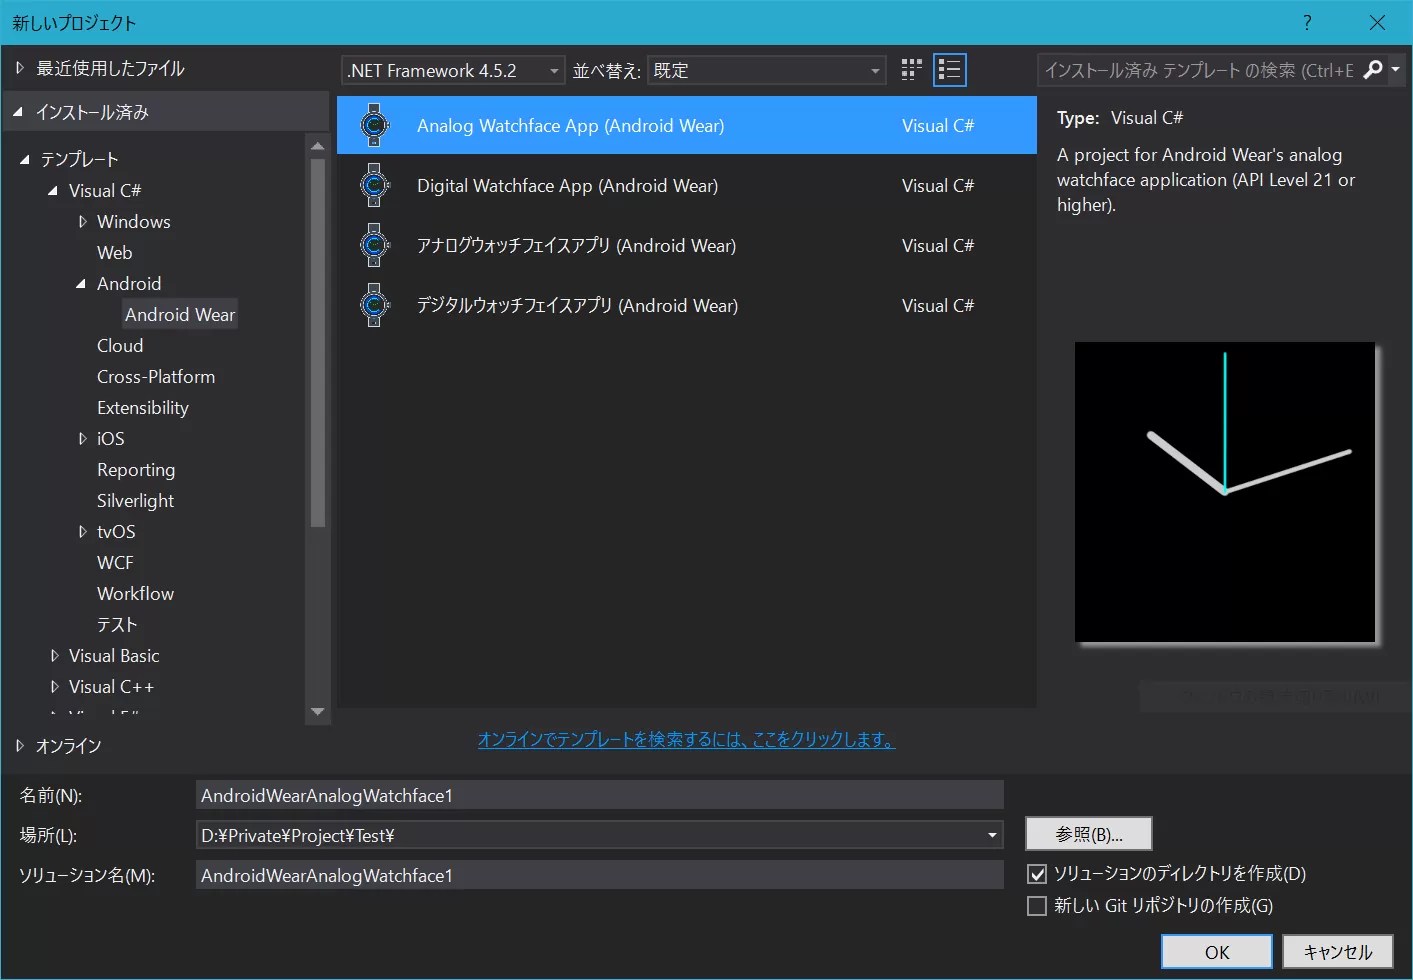Expand the 最近使用したファイル section
Viewport: 1413px width, 980px height.
coord(19,68)
